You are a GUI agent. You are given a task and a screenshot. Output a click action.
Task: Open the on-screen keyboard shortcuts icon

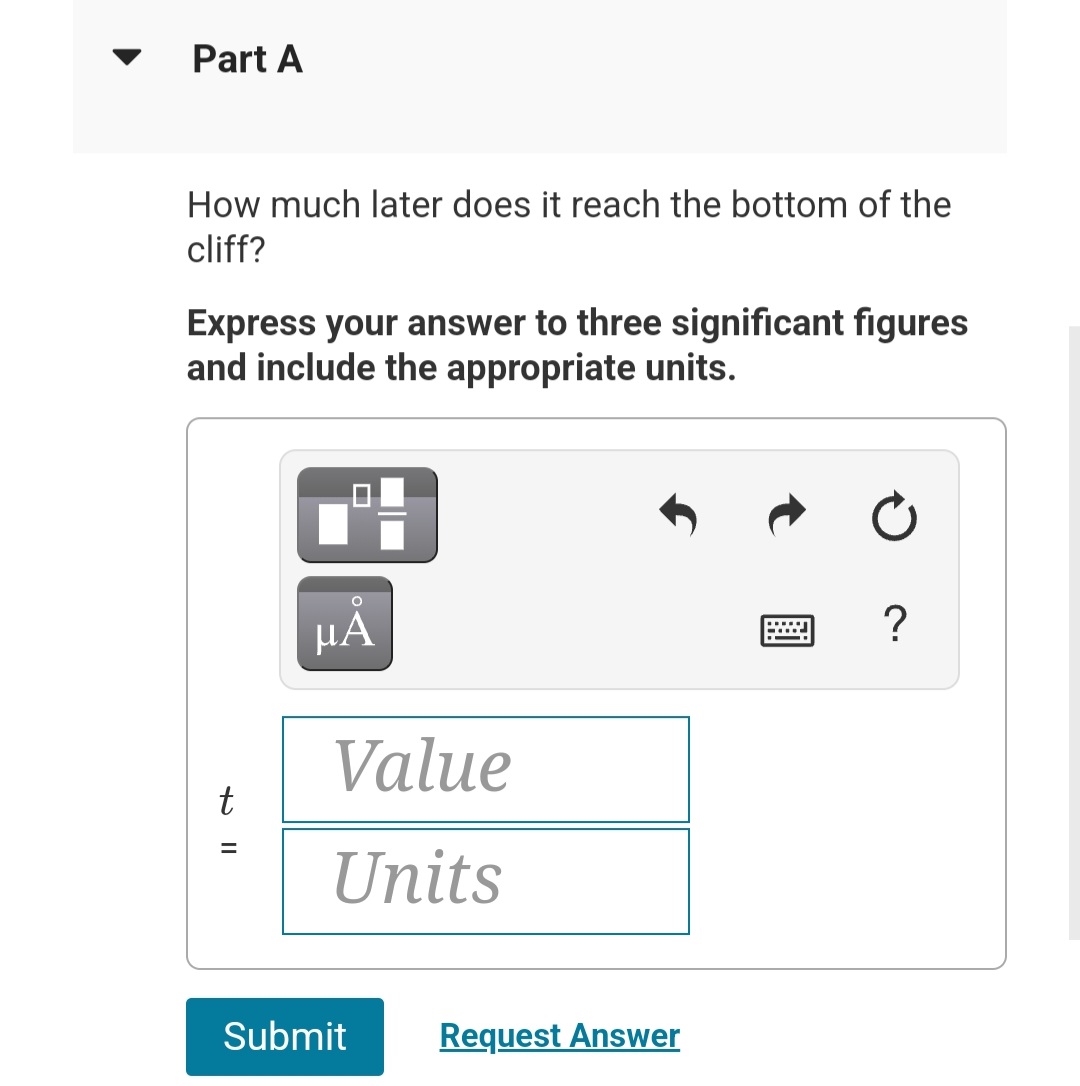pyautogui.click(x=788, y=630)
